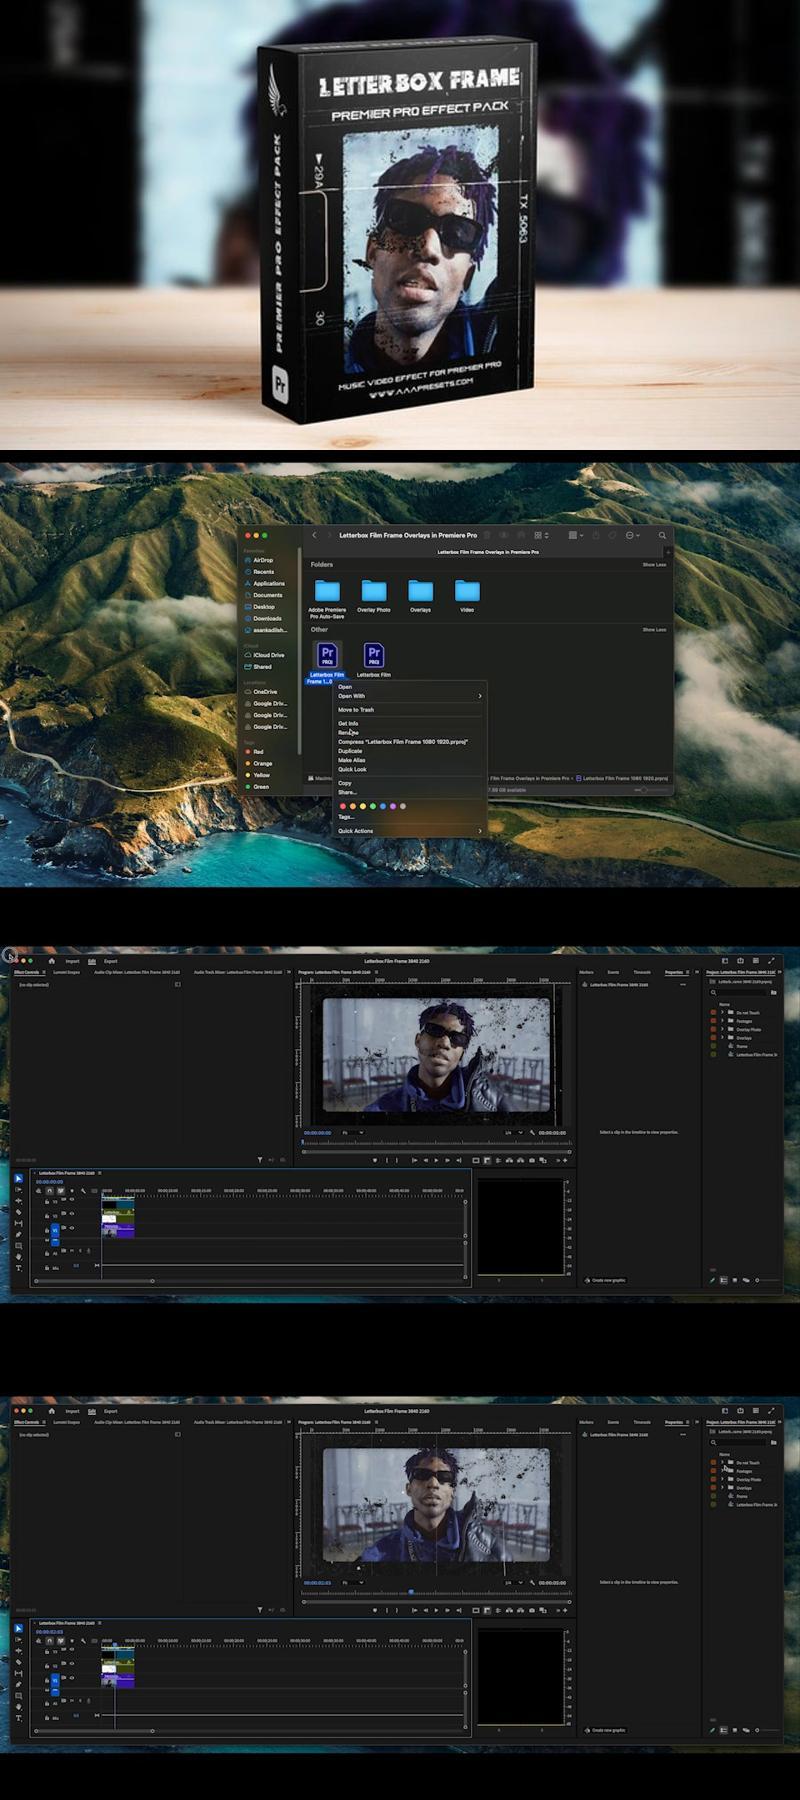Switch to Import tab in upper Premiere window
800x1800 pixels.
coord(72,962)
